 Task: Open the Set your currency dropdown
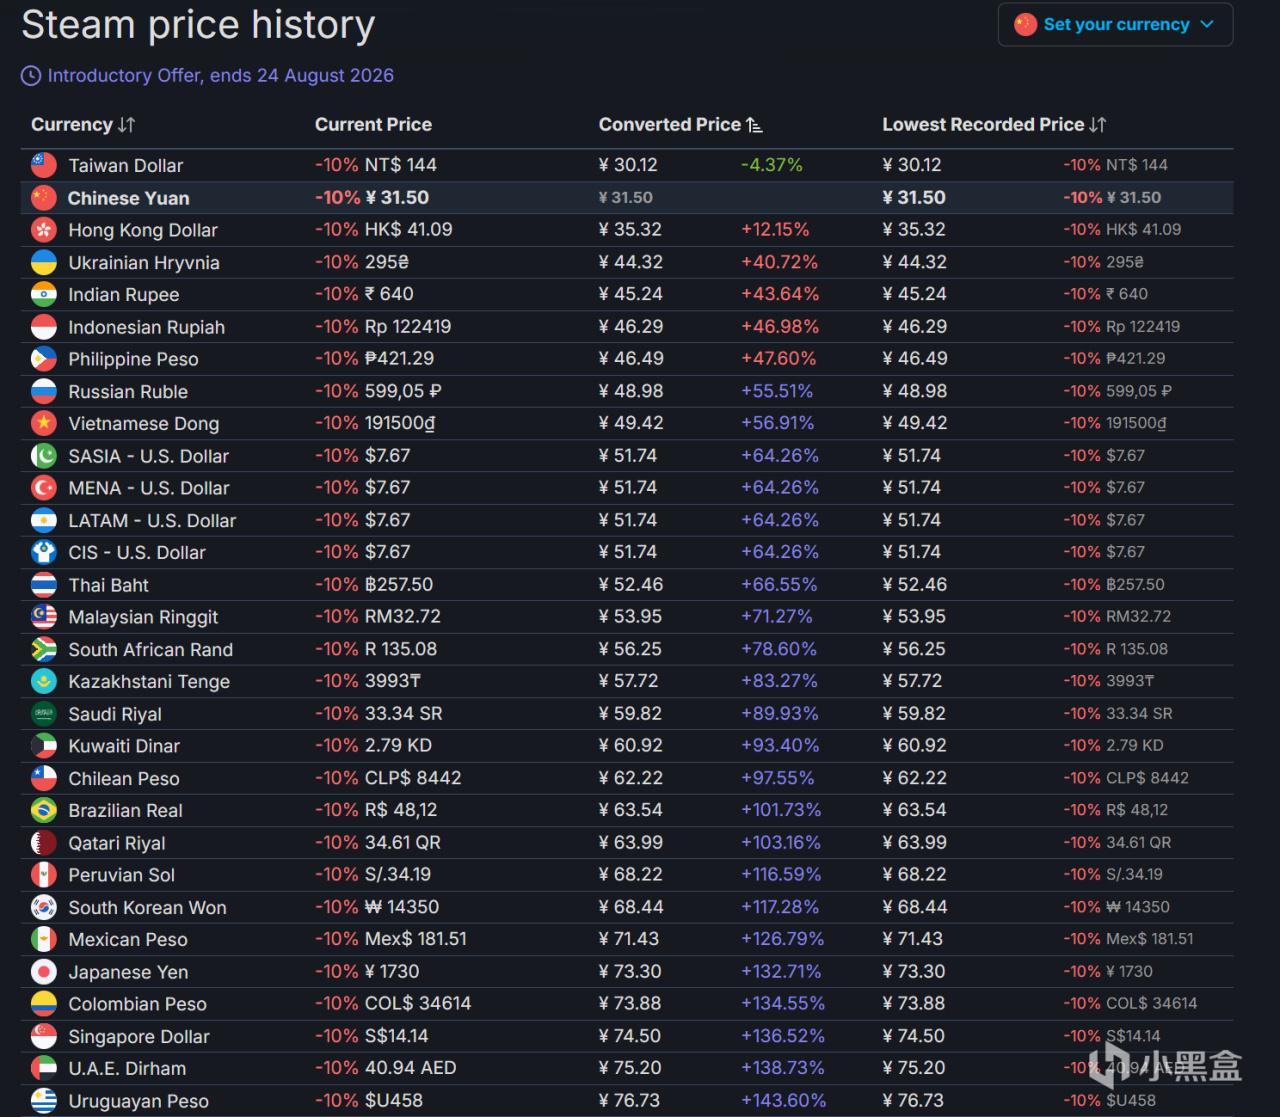click(1115, 25)
